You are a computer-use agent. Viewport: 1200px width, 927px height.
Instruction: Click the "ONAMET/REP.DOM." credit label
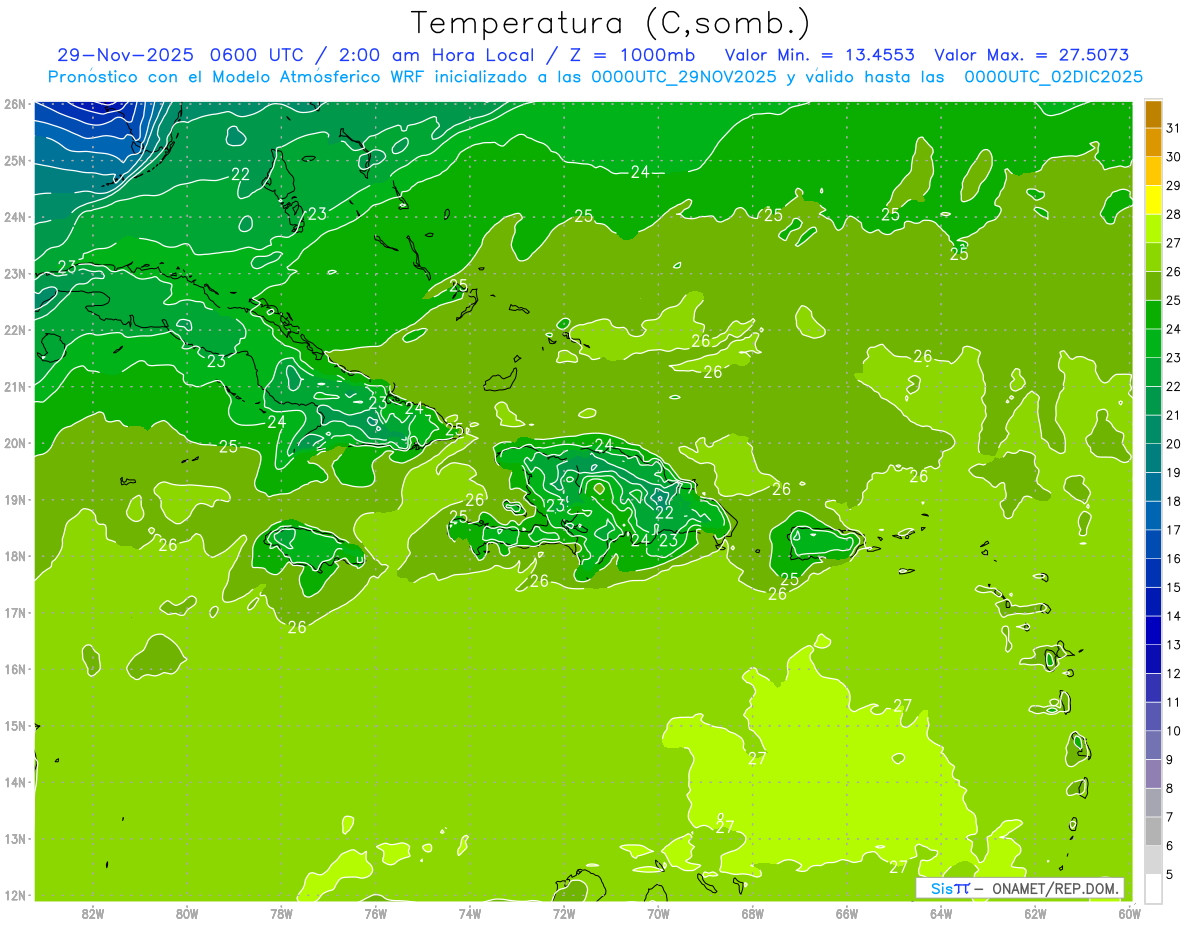[x=1057, y=888]
